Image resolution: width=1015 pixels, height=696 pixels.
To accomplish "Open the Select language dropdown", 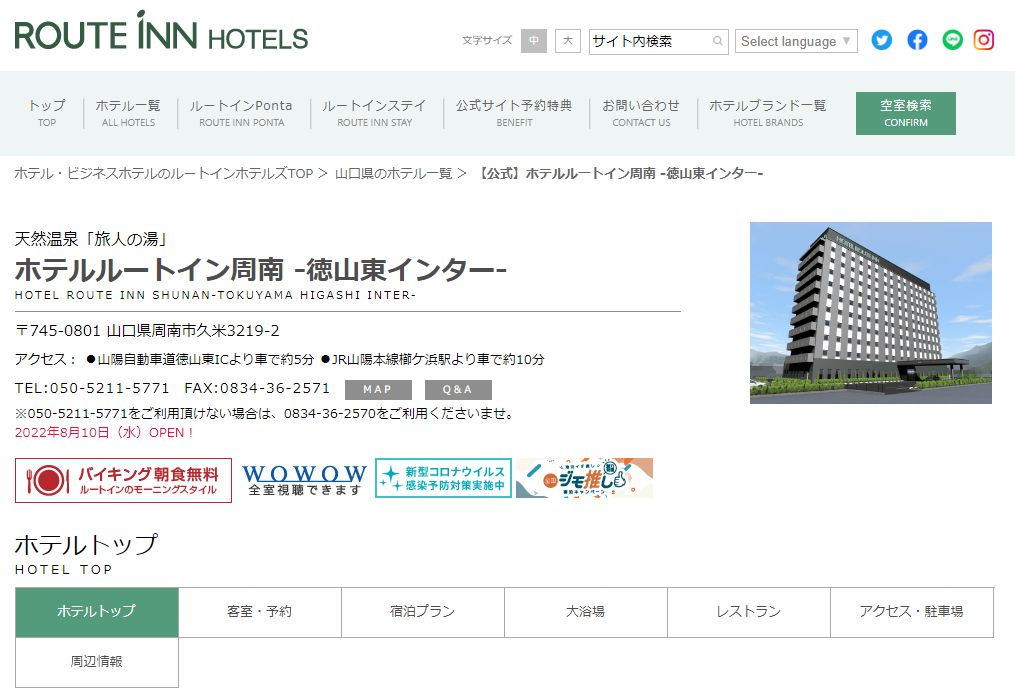I will 796,41.
